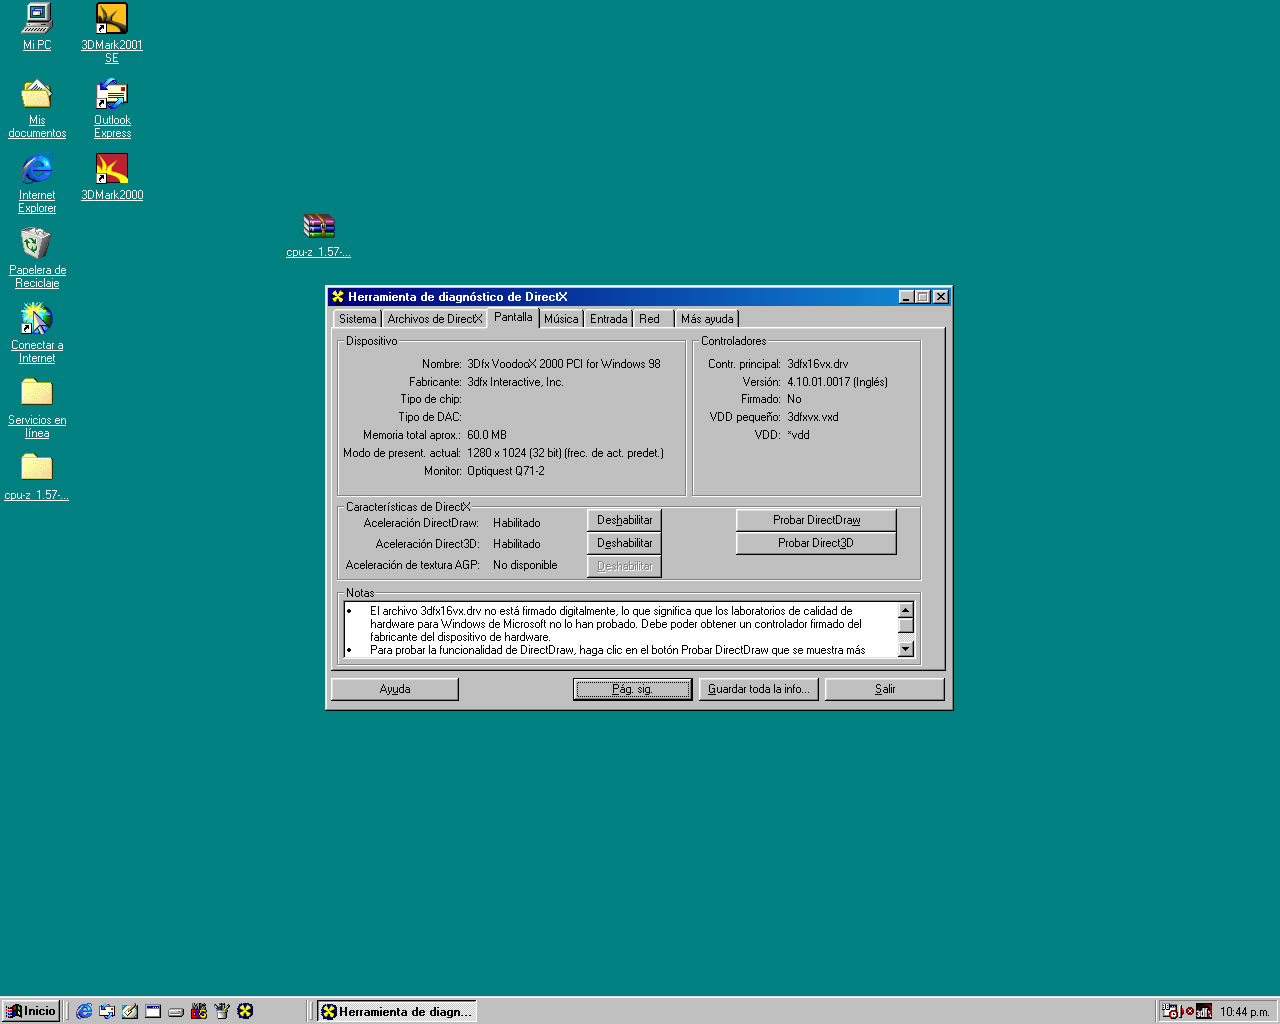
Task: Click the 3Dfx VoodooX 2000 PCI device name
Action: 563,364
